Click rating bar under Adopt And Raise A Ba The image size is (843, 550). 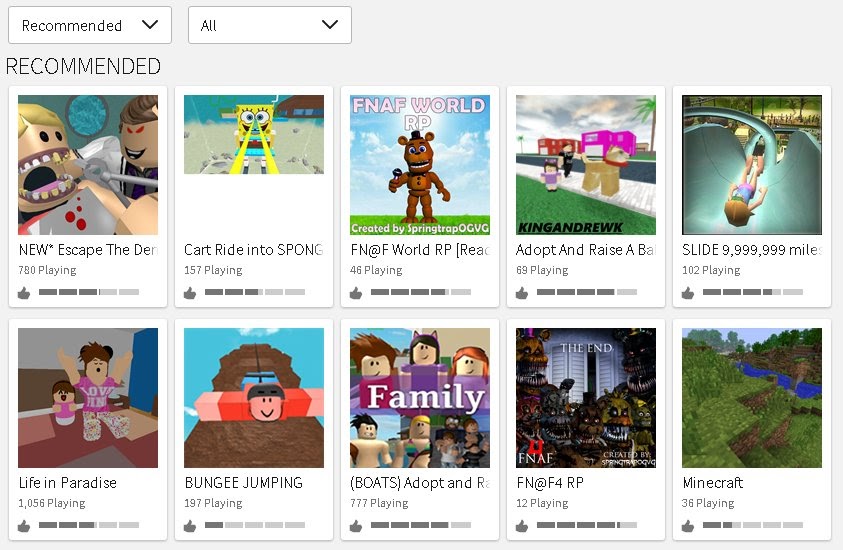pos(587,292)
